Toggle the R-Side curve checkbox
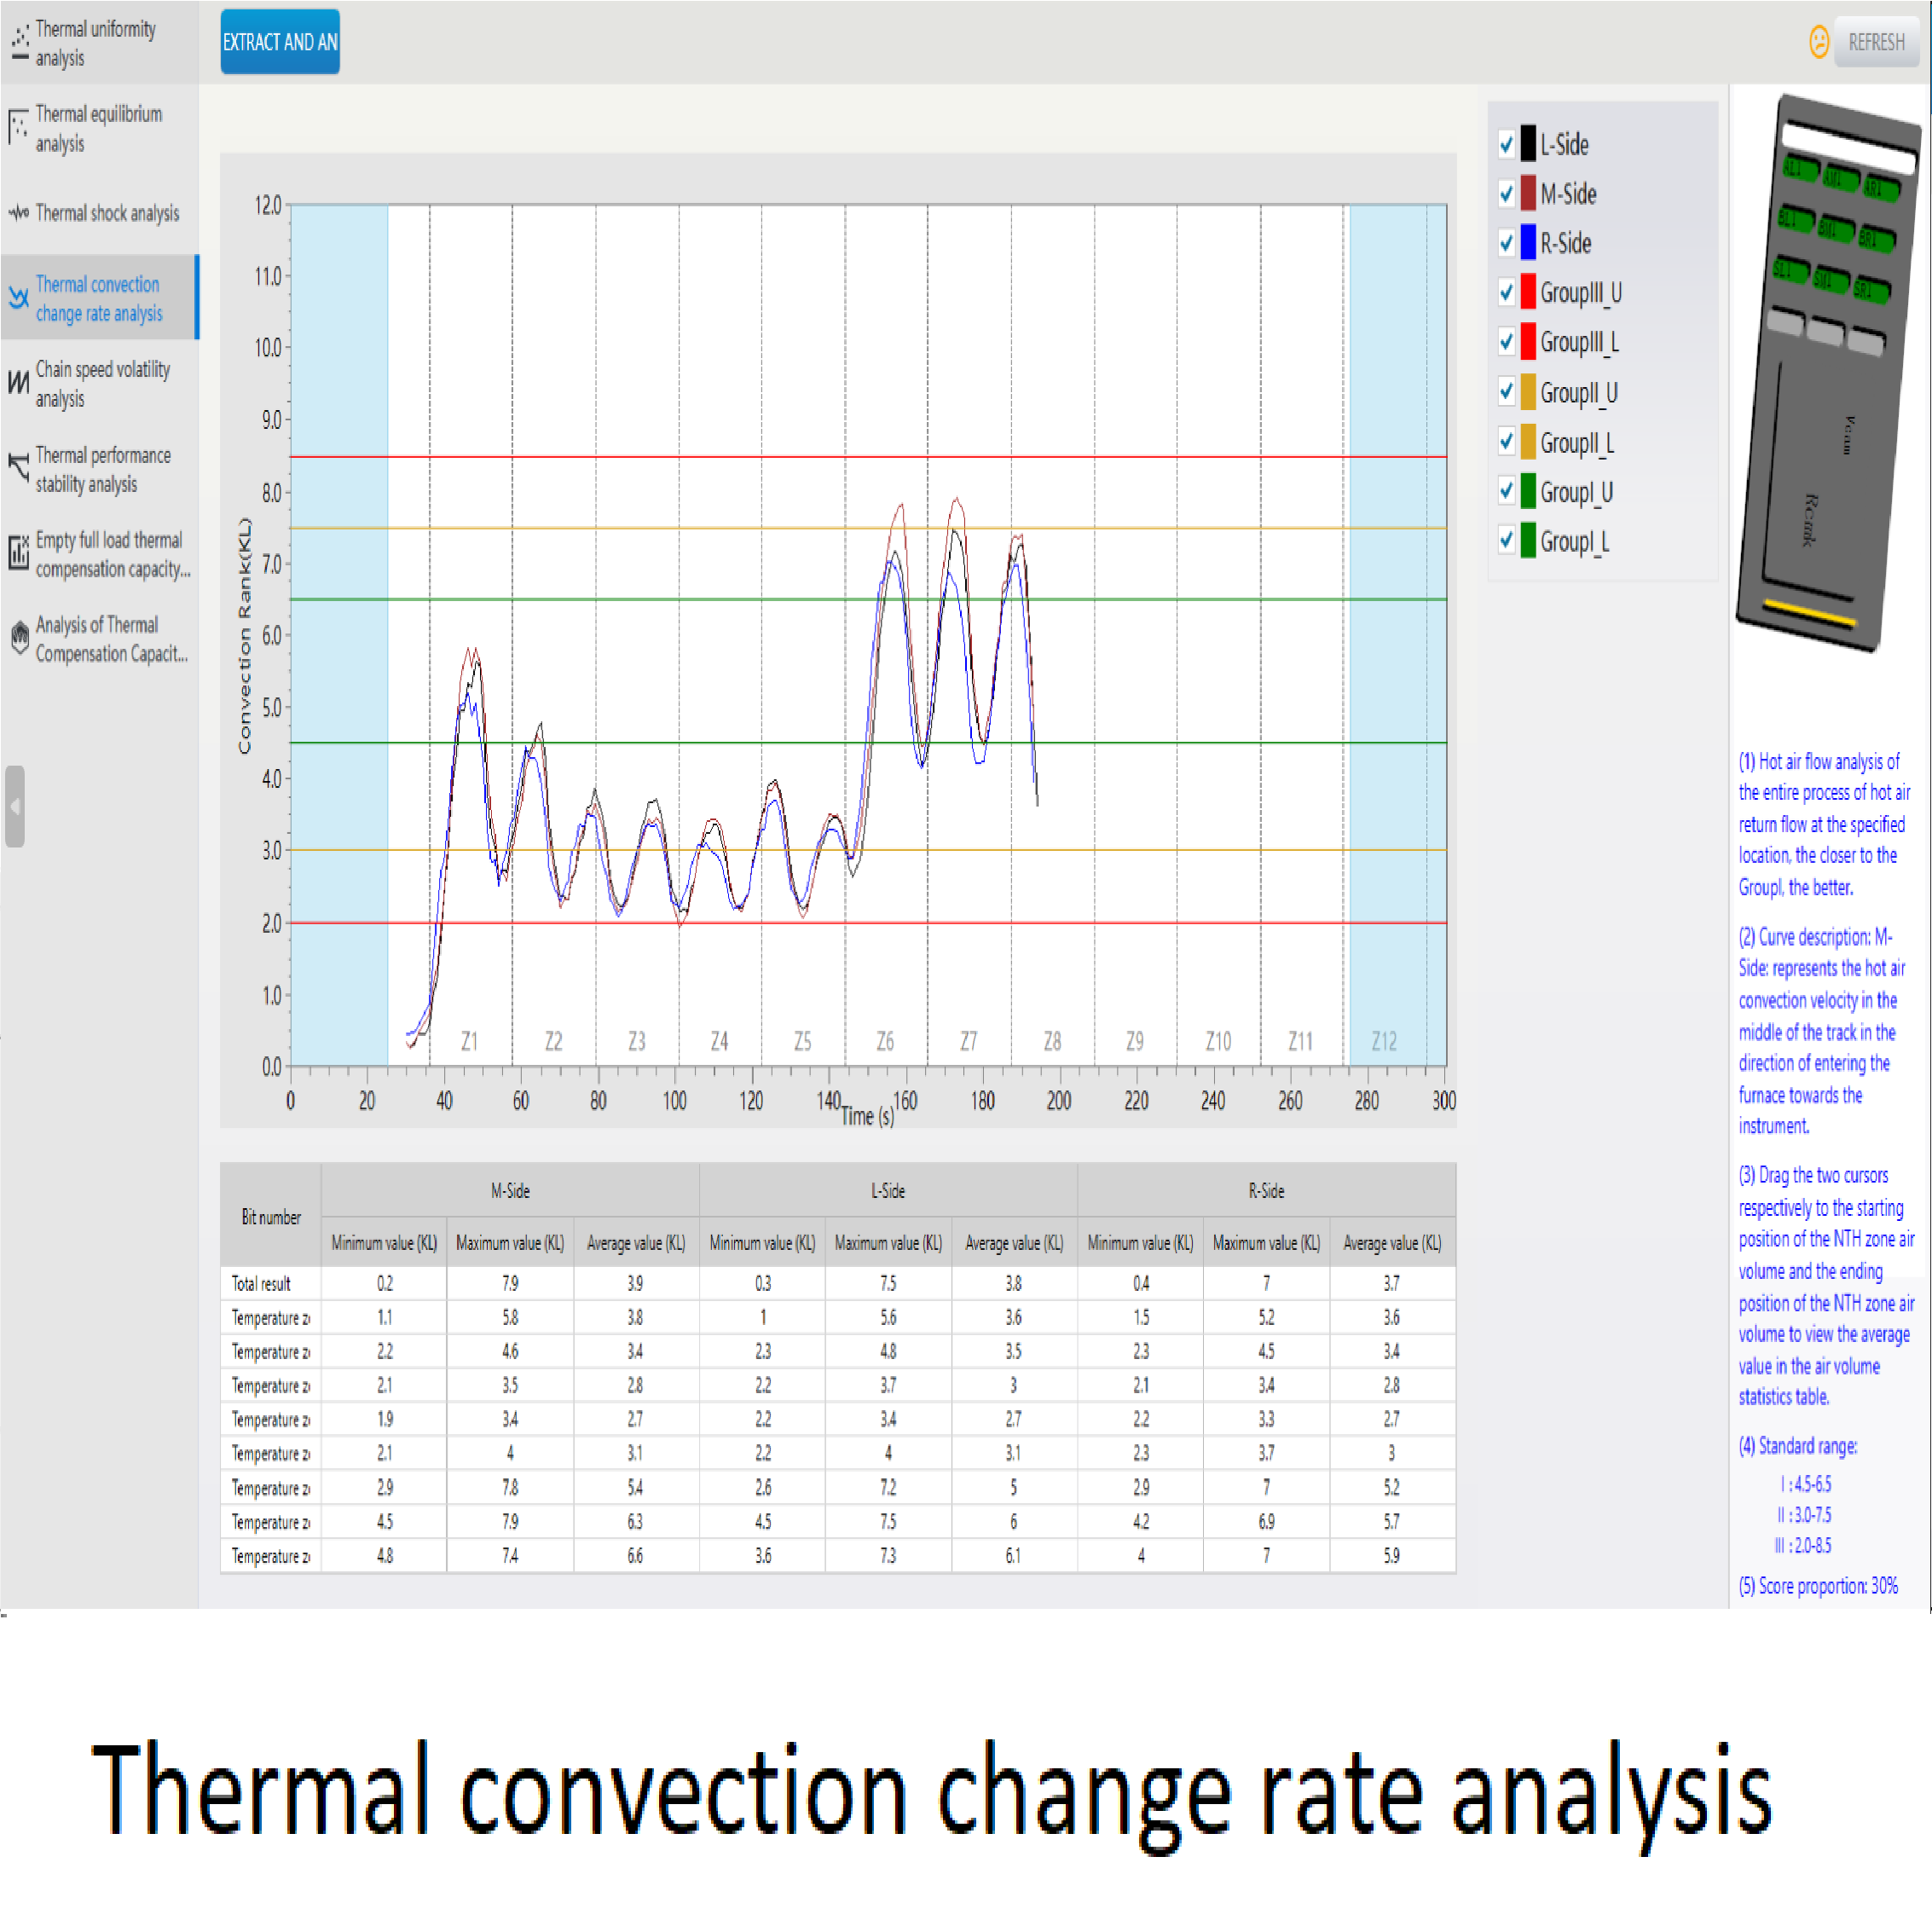This screenshot has width=1932, height=1932. 1506,243
